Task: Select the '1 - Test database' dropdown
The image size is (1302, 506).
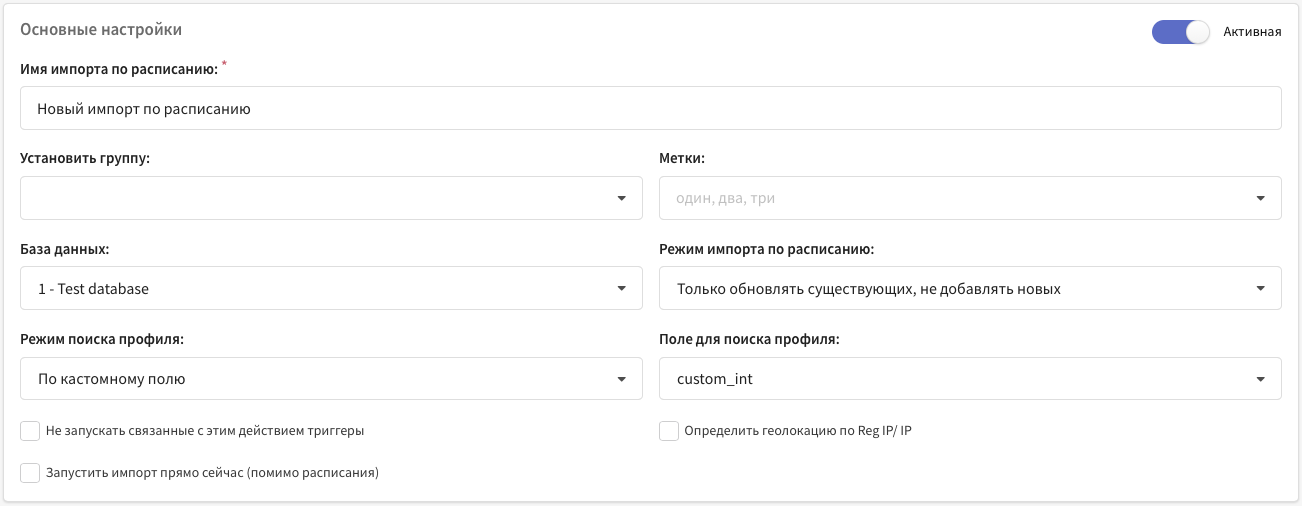Action: [x=331, y=289]
